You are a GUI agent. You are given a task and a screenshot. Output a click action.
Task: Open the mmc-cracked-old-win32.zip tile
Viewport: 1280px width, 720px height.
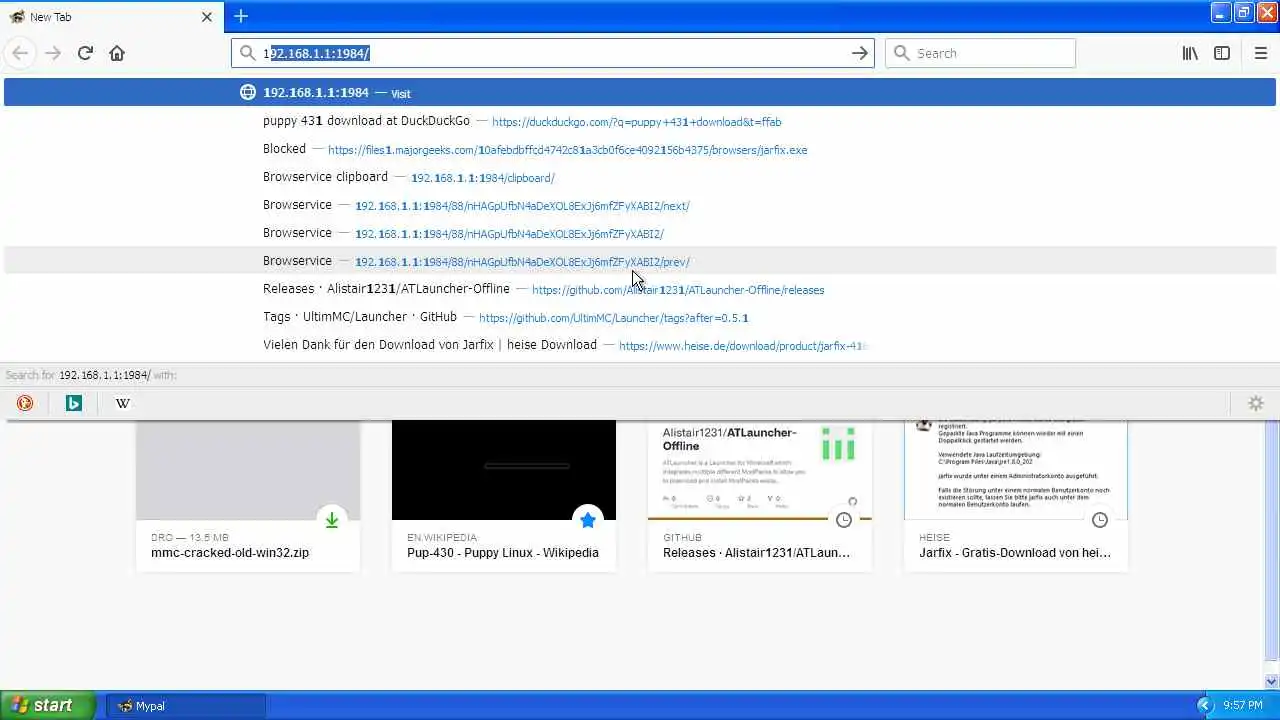point(248,495)
